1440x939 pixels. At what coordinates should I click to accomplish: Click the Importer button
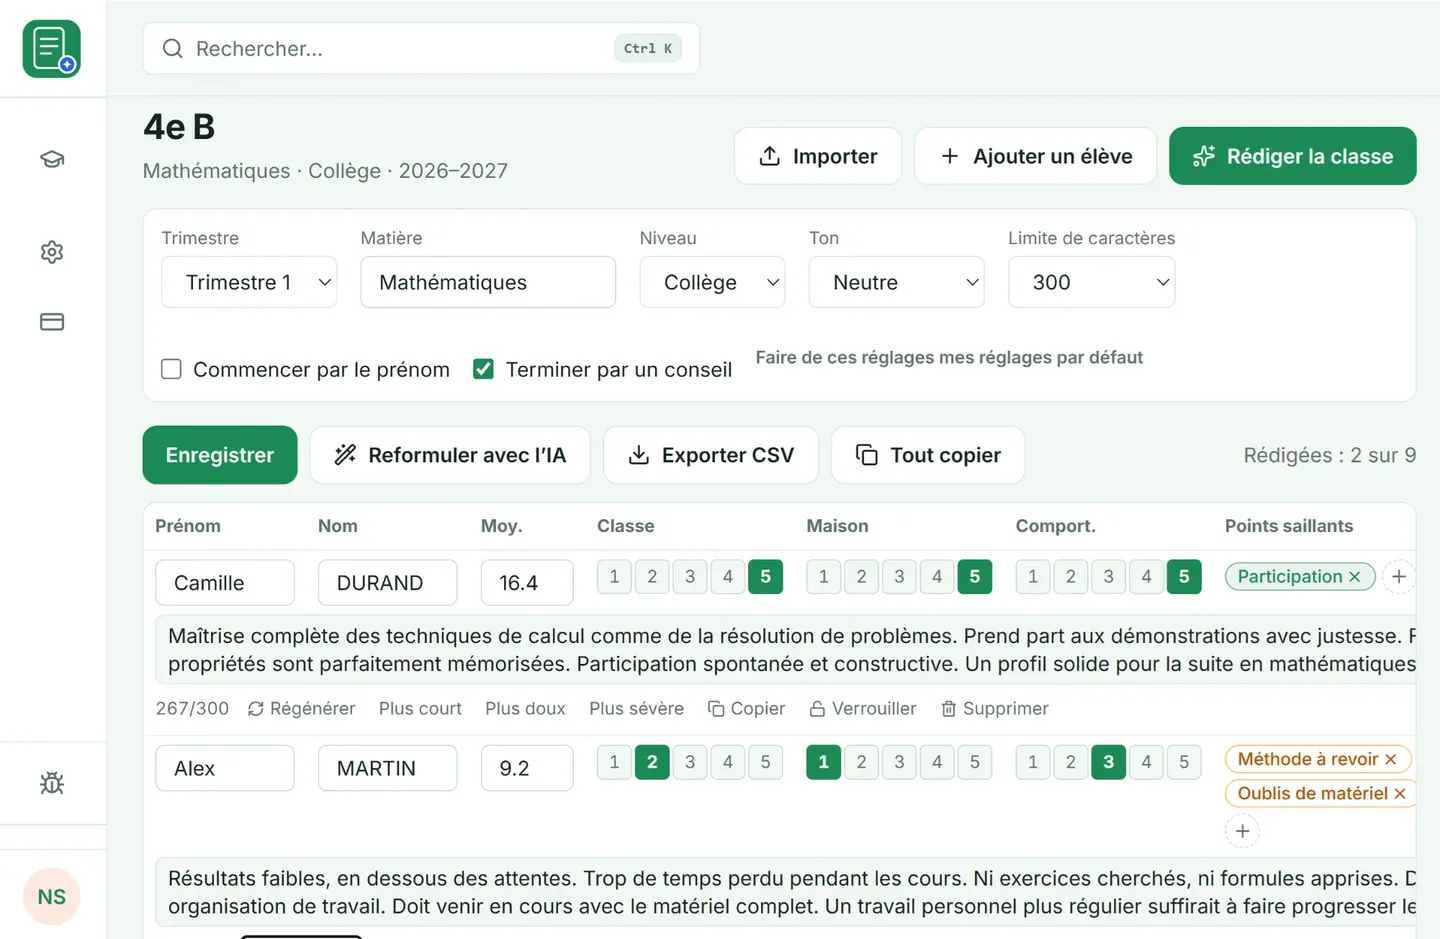(818, 156)
